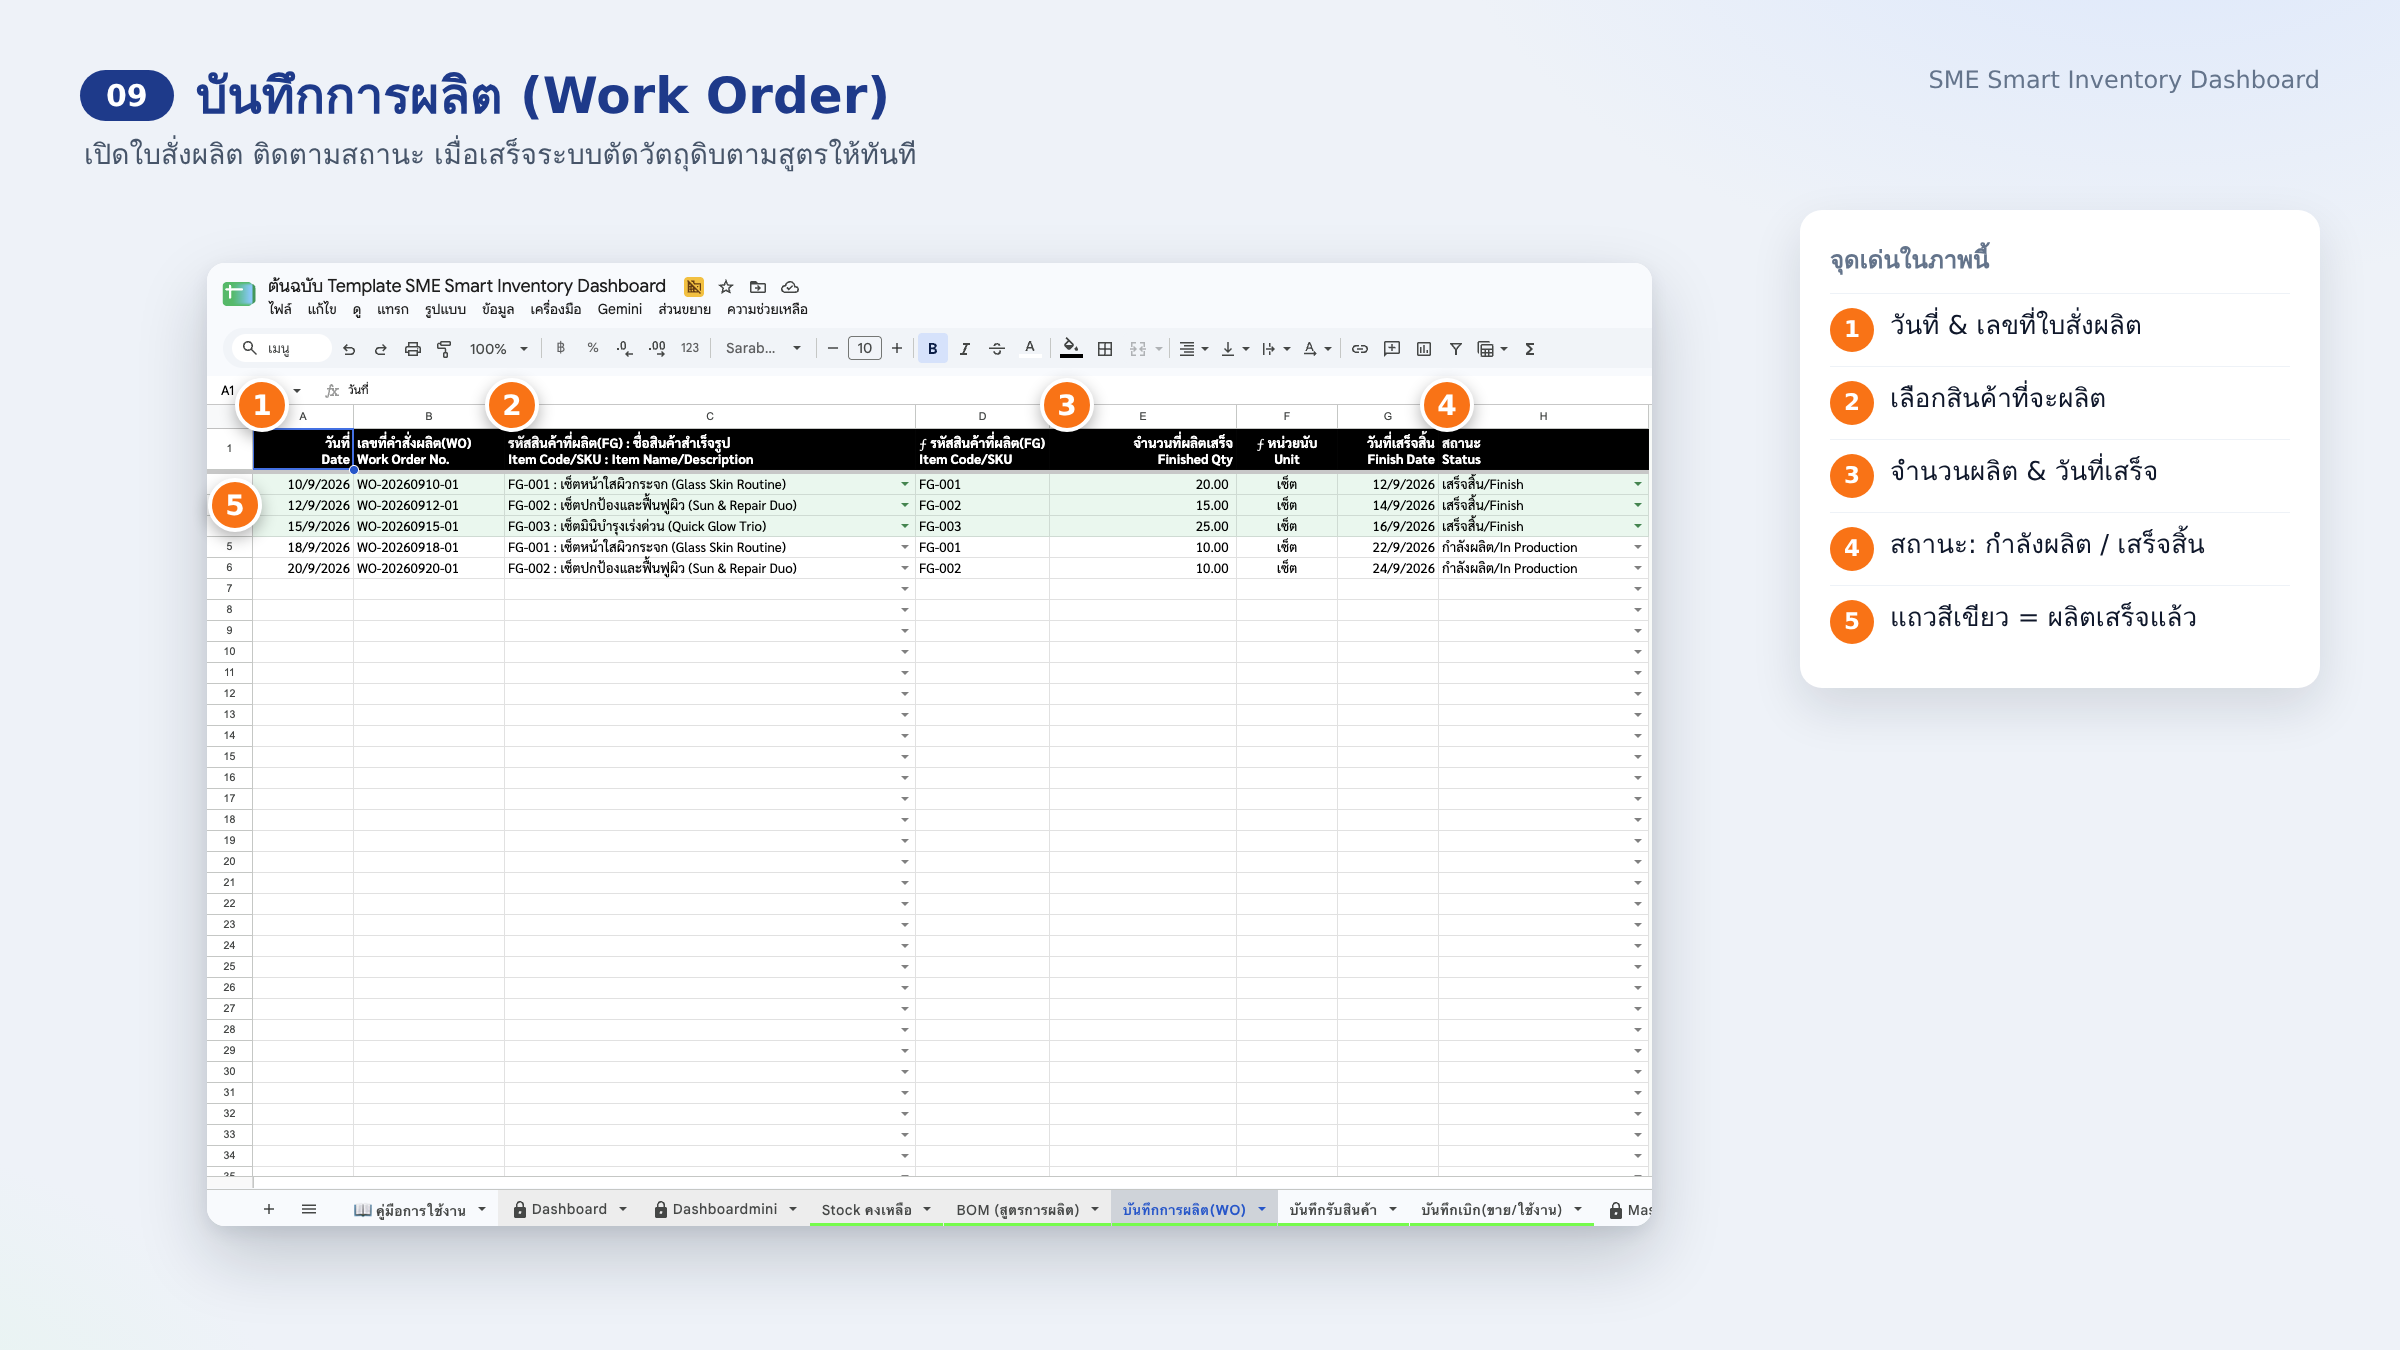This screenshot has height=1350, width=2400.
Task: Increase font size with plus button
Action: [x=897, y=348]
